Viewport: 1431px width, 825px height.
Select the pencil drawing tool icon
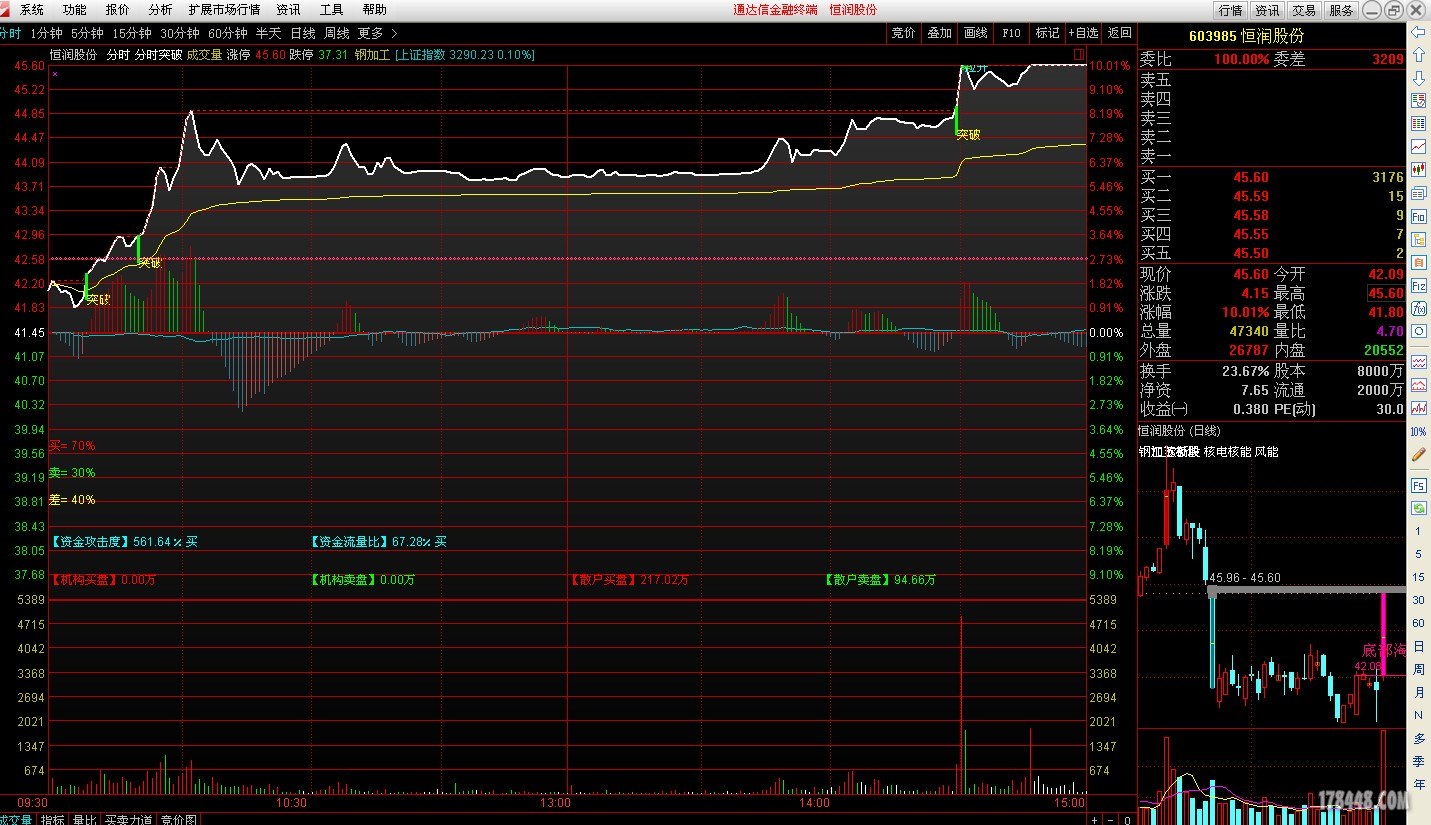(1418, 454)
